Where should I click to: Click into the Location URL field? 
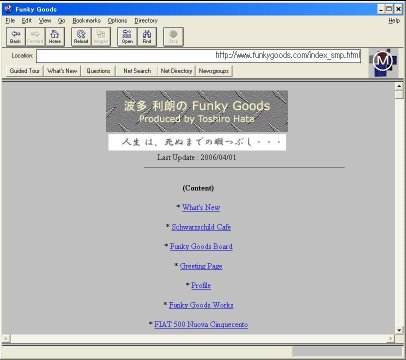pyautogui.click(x=198, y=56)
